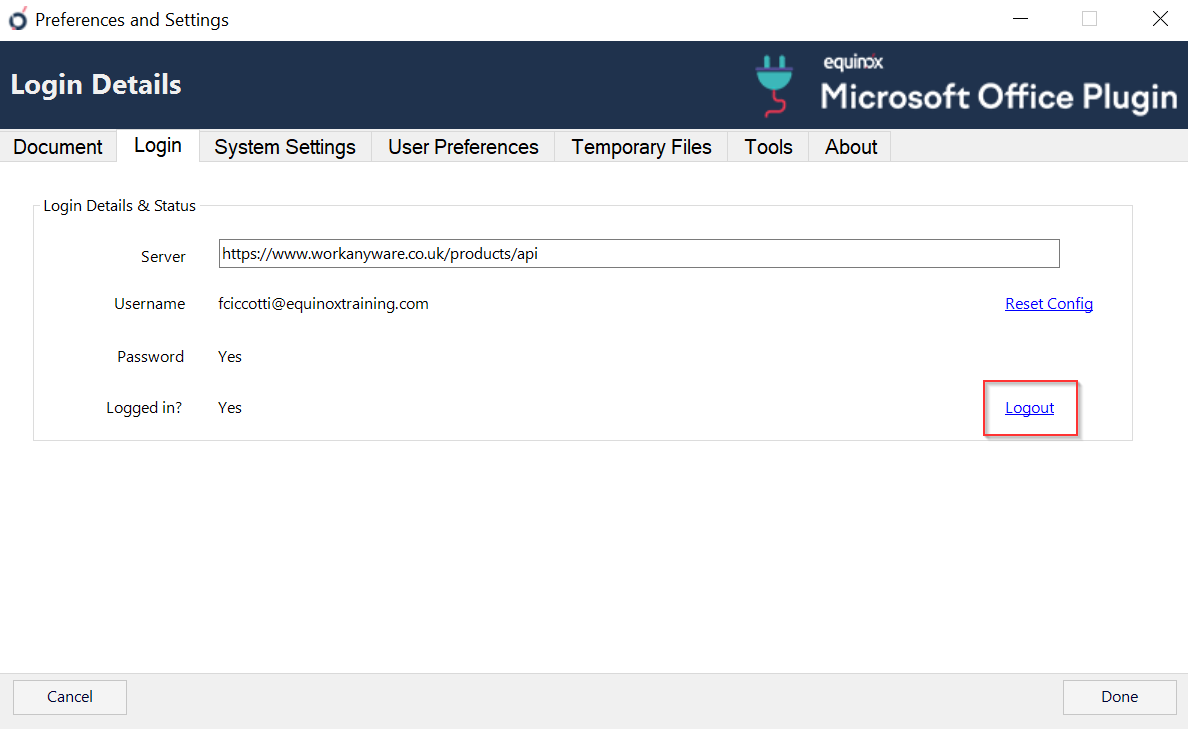Image resolution: width=1188 pixels, height=729 pixels.
Task: Click the plug icon in the header
Action: coord(774,85)
